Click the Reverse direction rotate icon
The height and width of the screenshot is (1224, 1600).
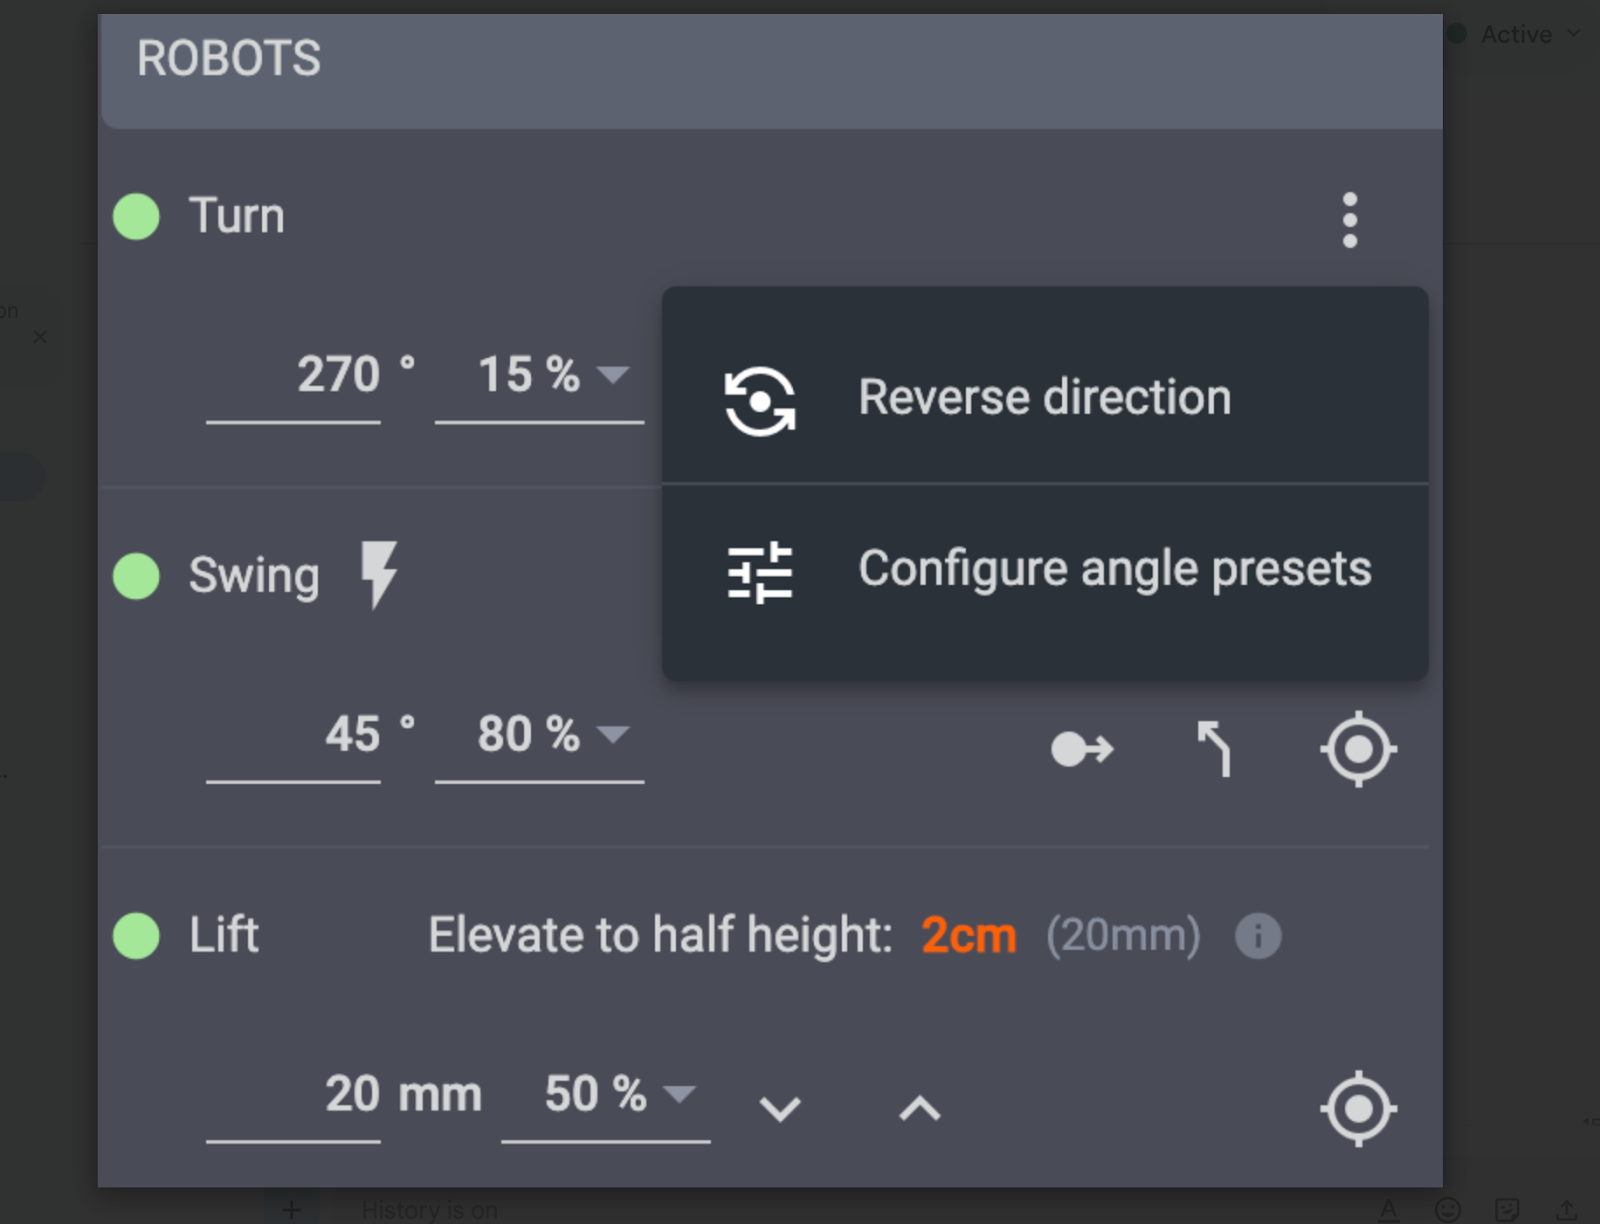[x=760, y=401]
